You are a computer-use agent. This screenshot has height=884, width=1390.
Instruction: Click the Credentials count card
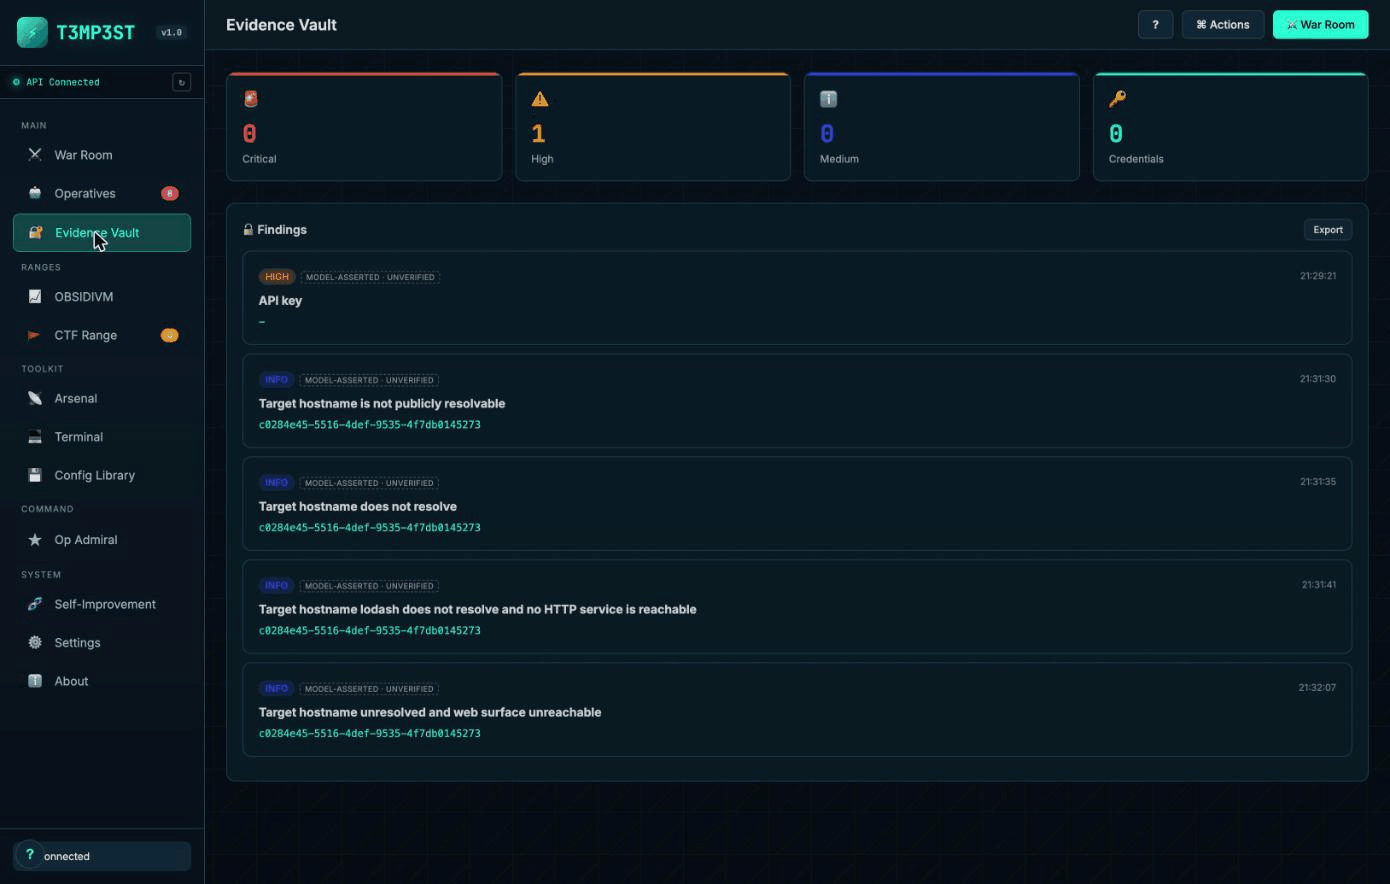pyautogui.click(x=1231, y=127)
